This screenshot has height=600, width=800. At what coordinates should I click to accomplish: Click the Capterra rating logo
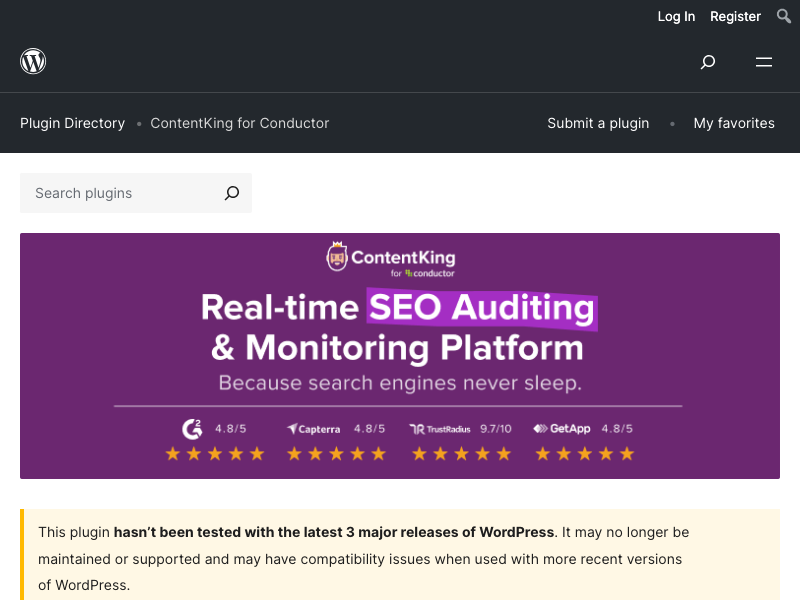pyautogui.click(x=313, y=429)
